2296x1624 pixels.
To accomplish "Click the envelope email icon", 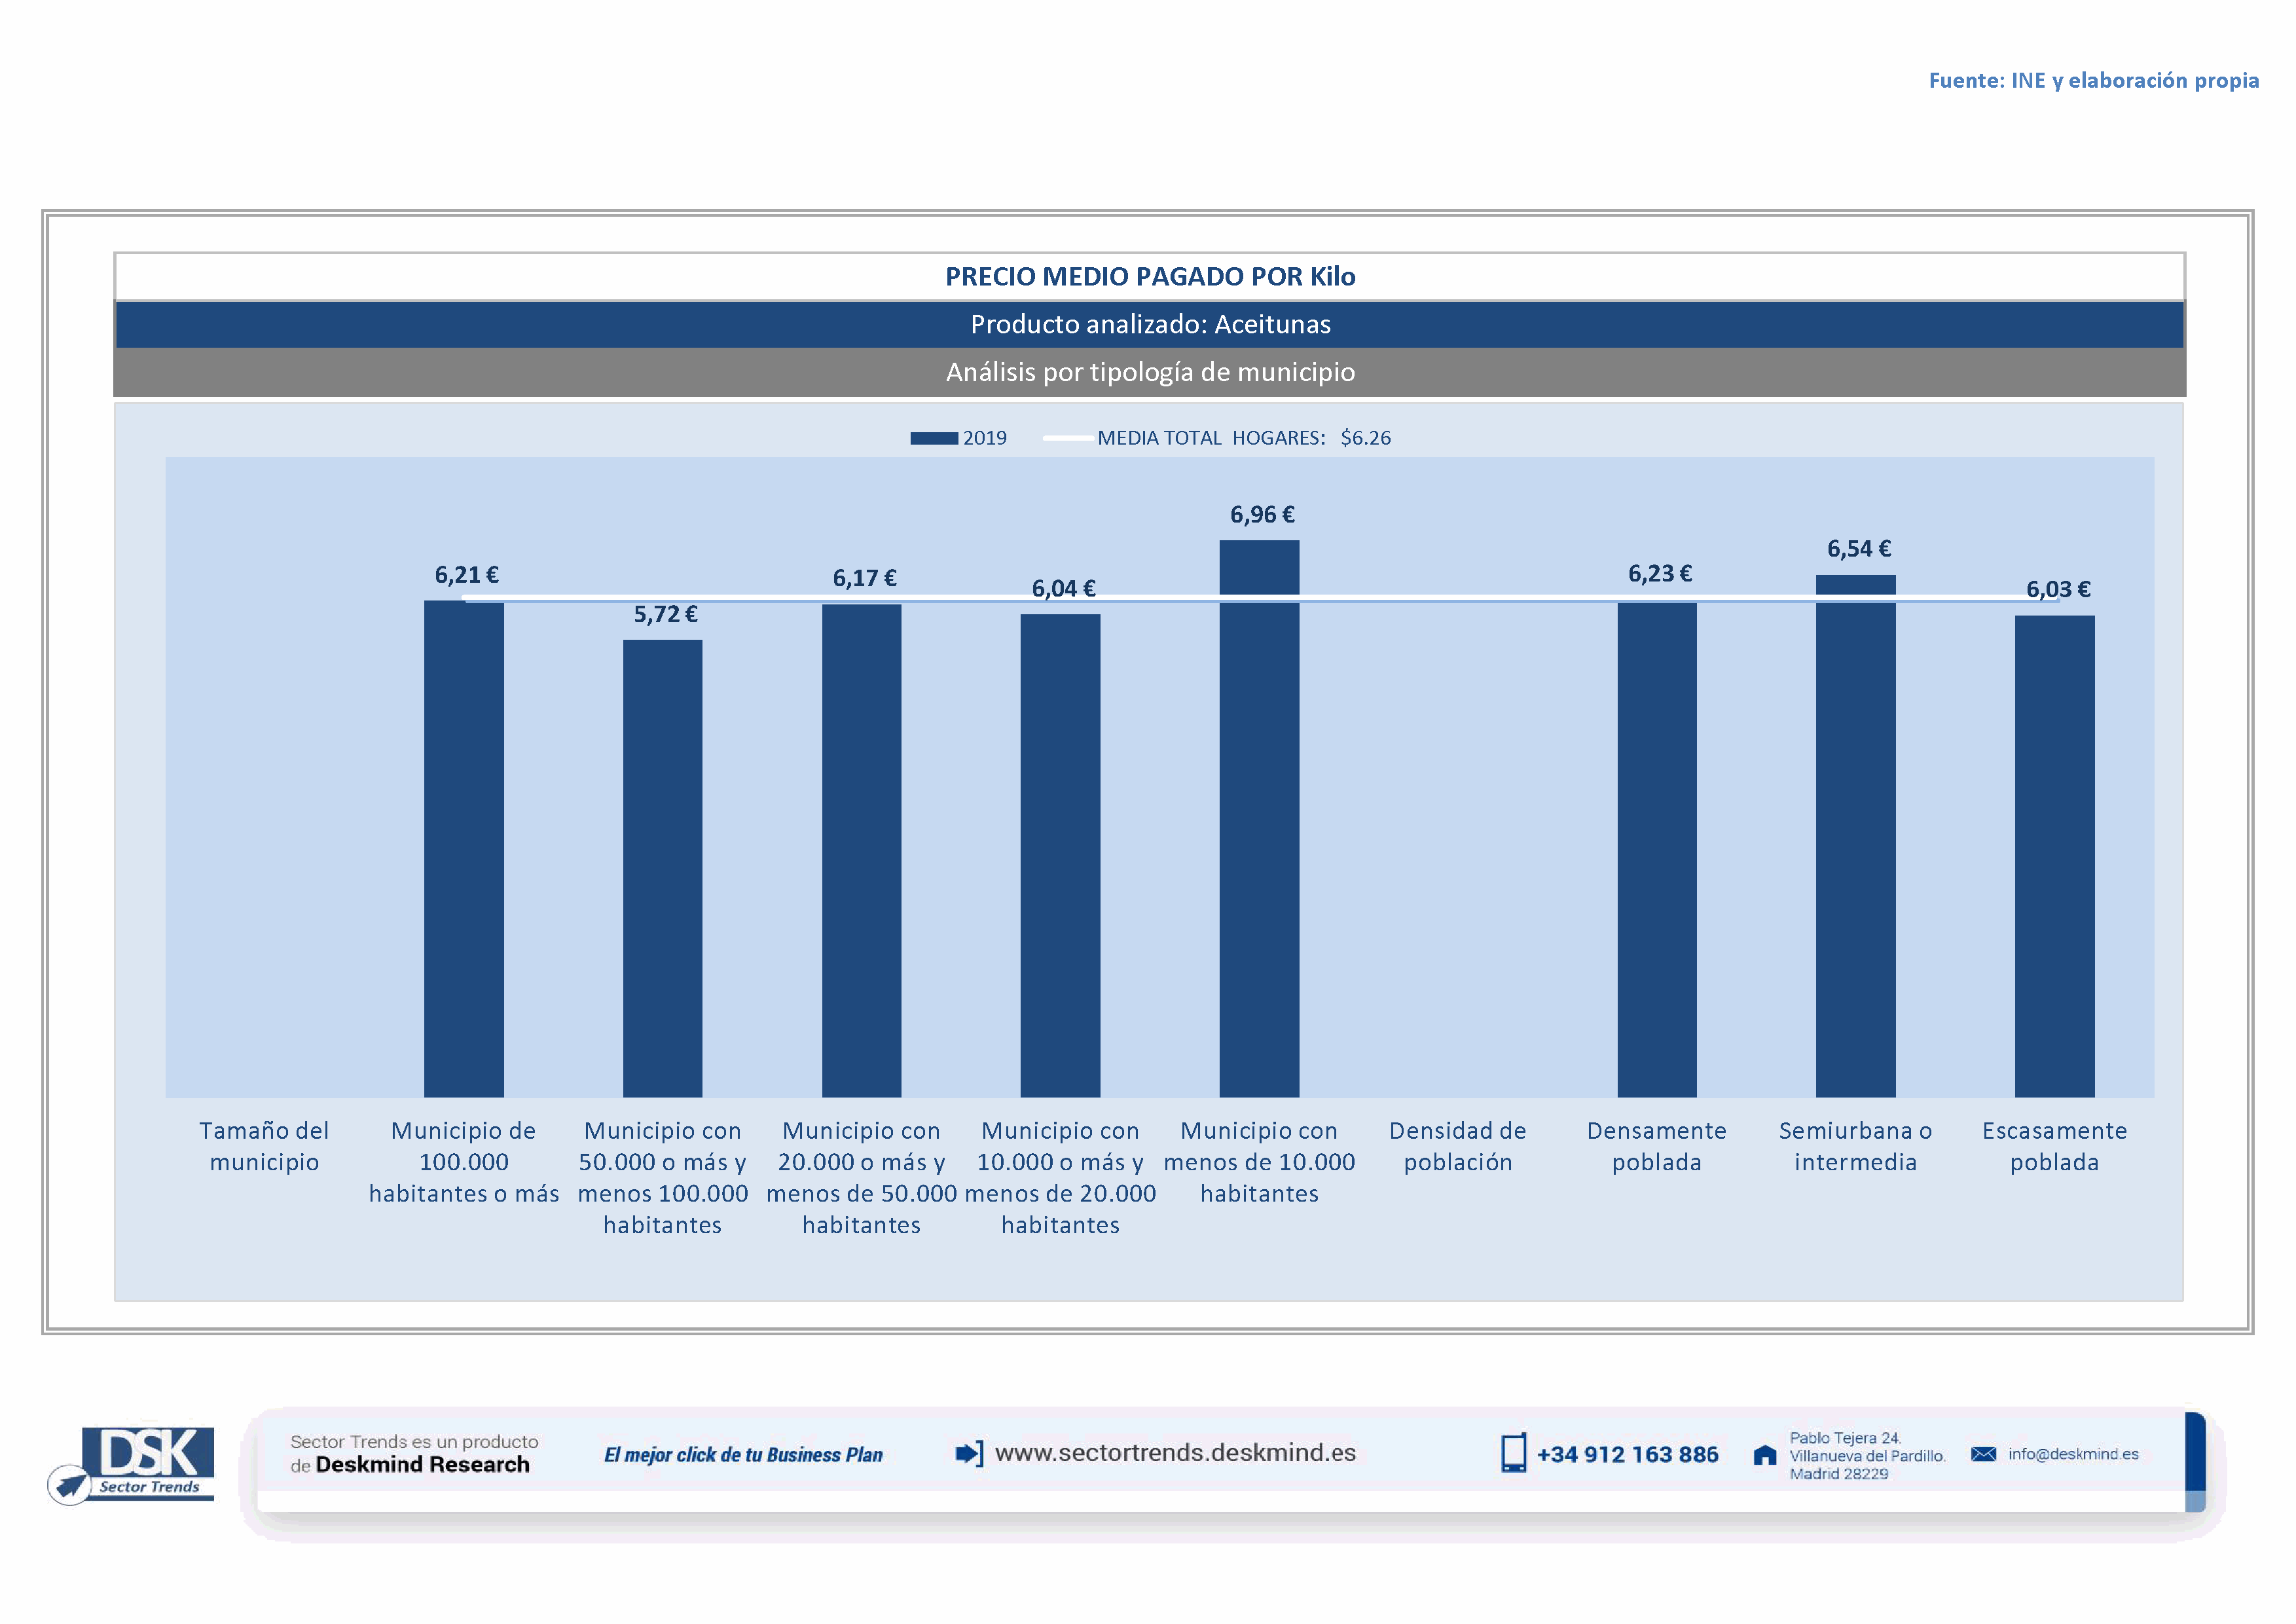I will click(1983, 1454).
